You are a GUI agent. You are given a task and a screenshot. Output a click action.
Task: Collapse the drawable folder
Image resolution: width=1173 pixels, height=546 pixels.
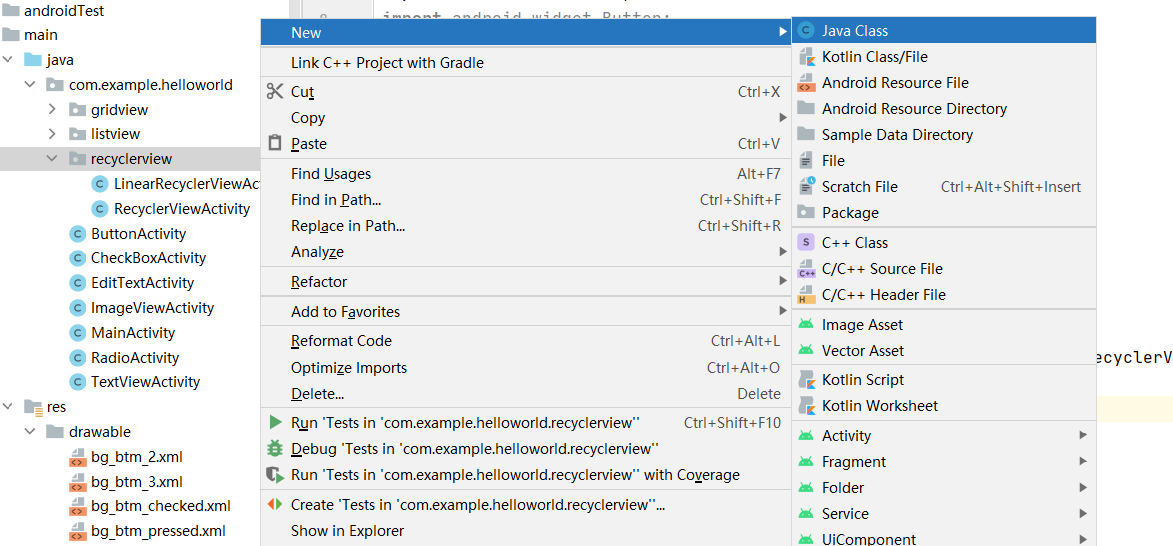click(30, 432)
